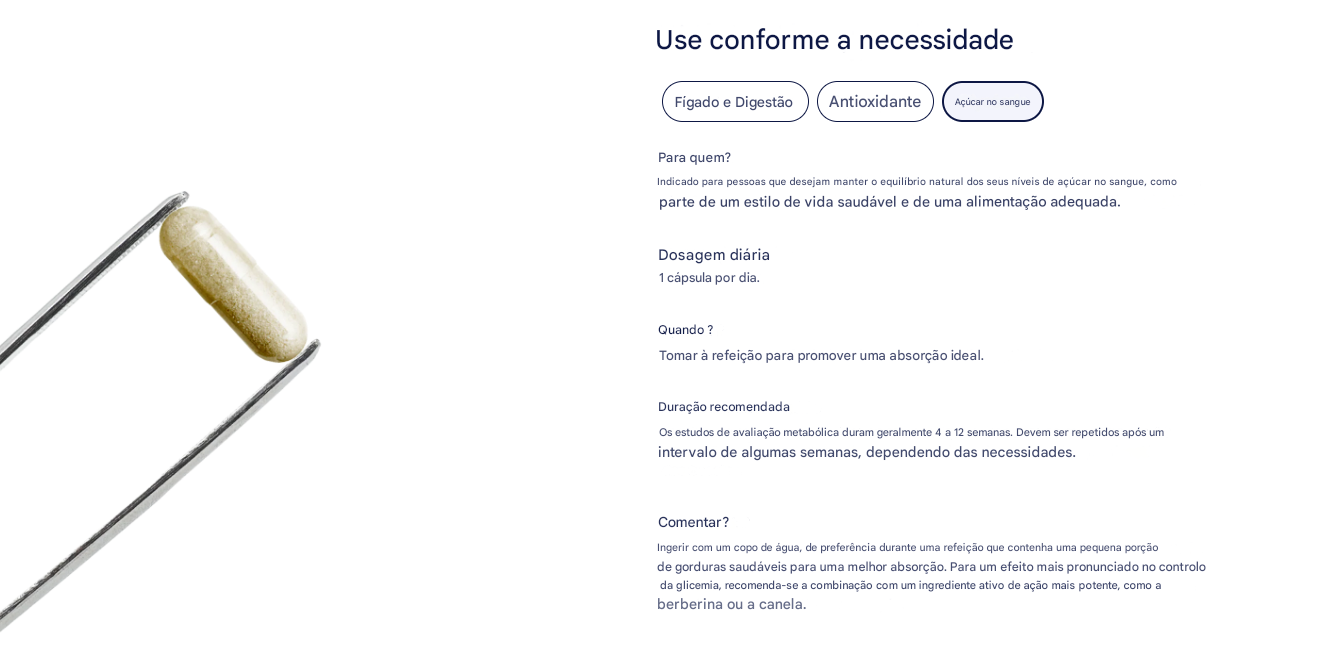Click the 'Quando ?' label
The image size is (1333, 647).
click(x=685, y=330)
